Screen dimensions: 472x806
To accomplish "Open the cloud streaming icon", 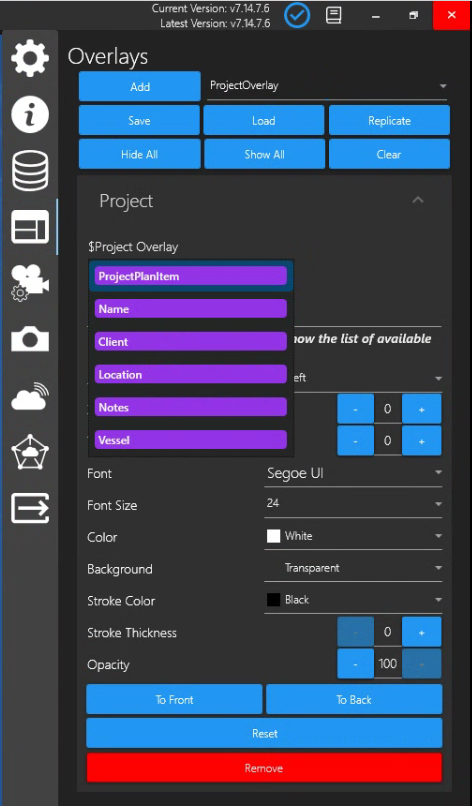I will coord(30,396).
